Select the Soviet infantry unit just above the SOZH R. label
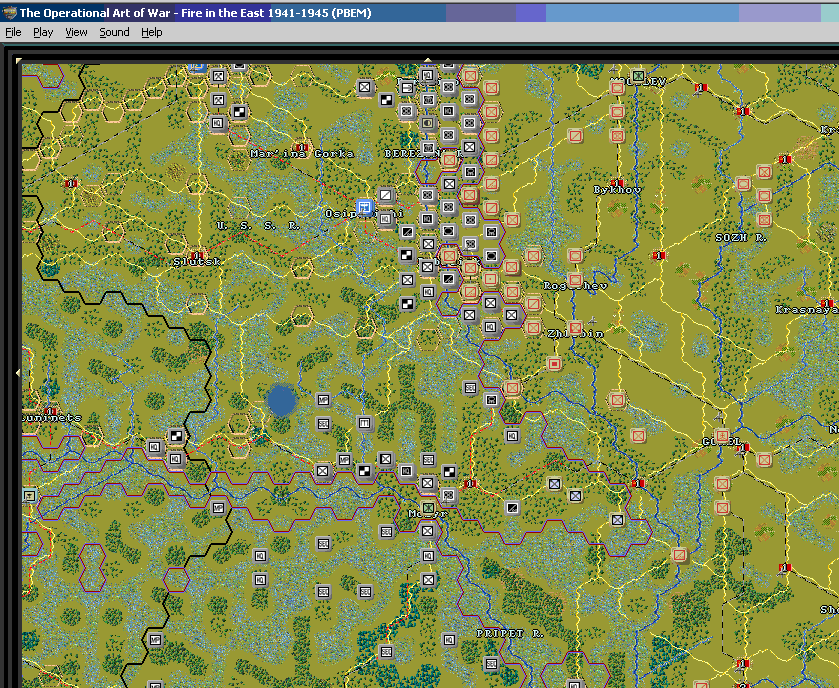This screenshot has height=688, width=839. tap(764, 219)
